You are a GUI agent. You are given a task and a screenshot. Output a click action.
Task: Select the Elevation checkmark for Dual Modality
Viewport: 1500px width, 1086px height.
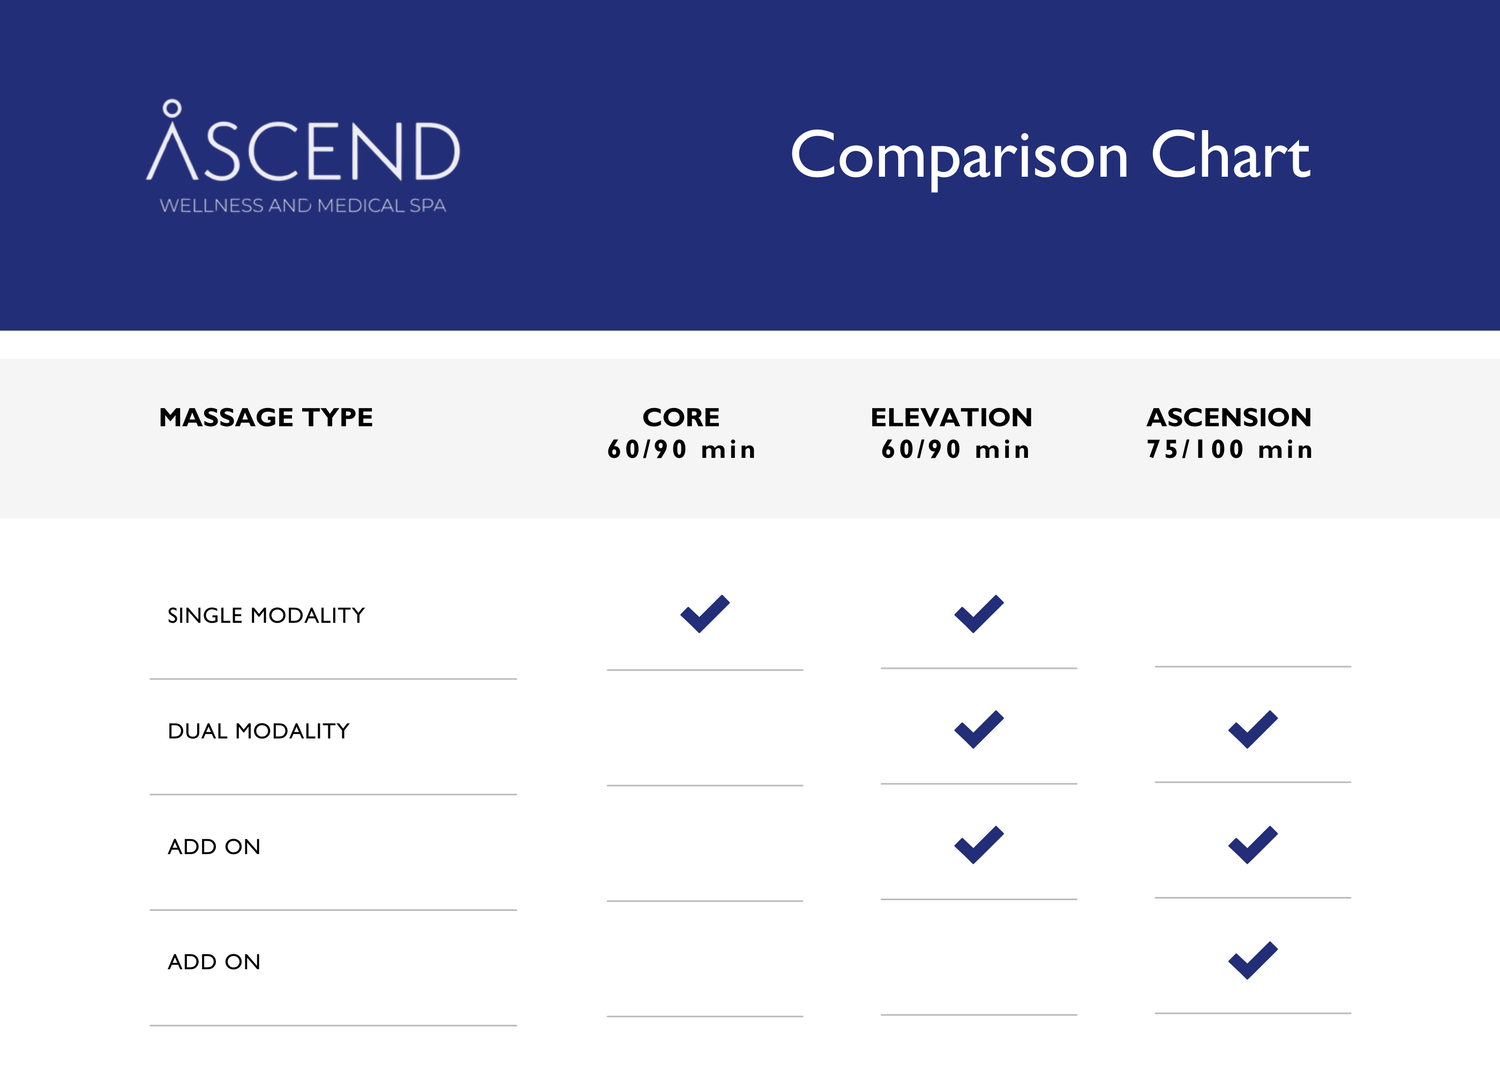click(x=979, y=729)
